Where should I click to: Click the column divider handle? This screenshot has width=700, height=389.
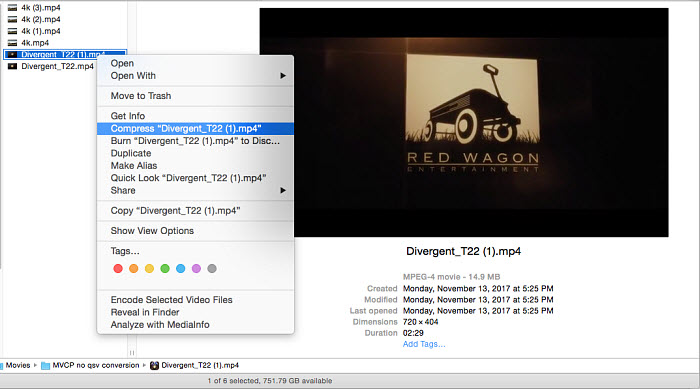click(x=132, y=353)
